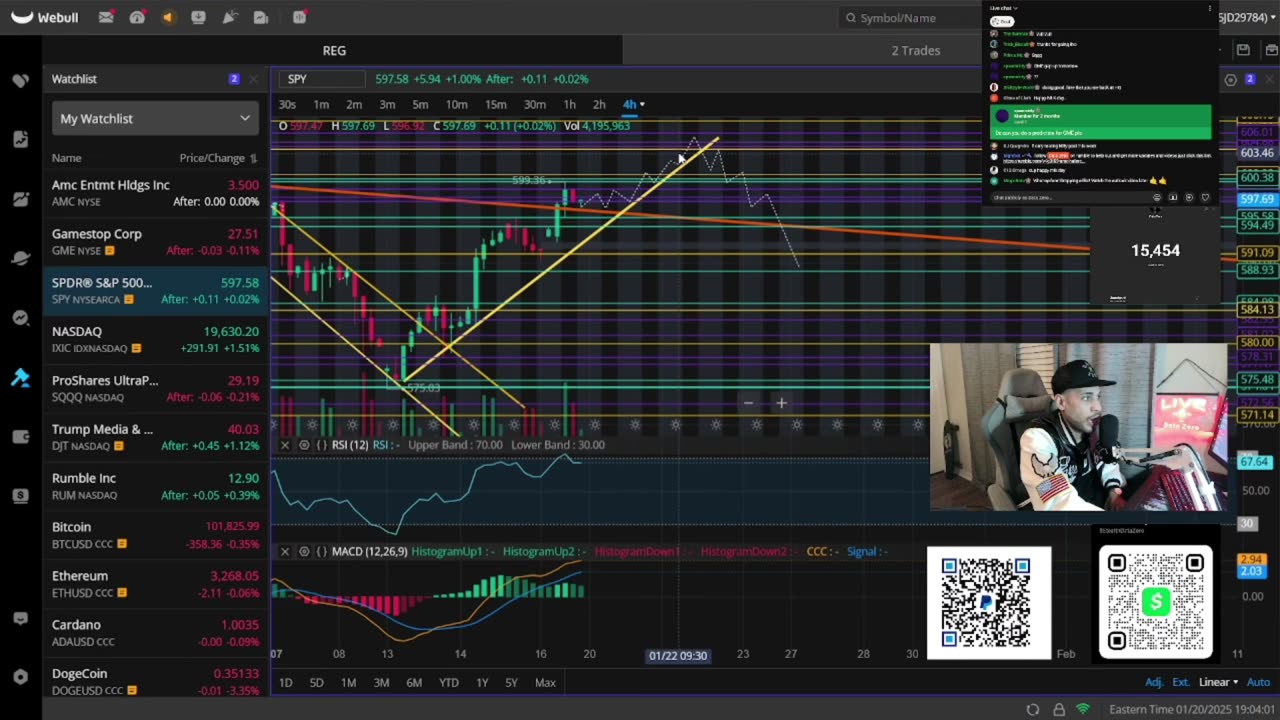This screenshot has height=720, width=1280.
Task: Switch to the 2 Trades tab
Action: [916, 50]
